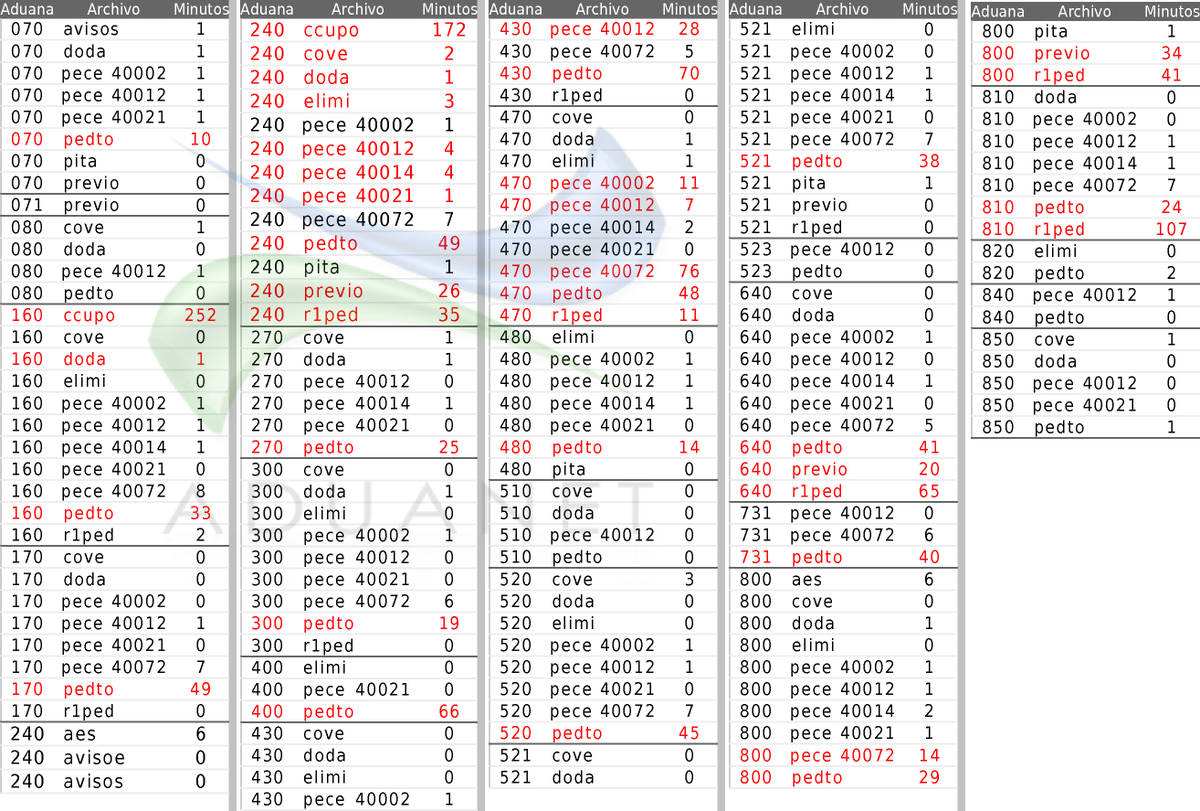The width and height of the screenshot is (1200, 811).
Task: Select red 'pedto' in the 070 row
Action: 88,140
